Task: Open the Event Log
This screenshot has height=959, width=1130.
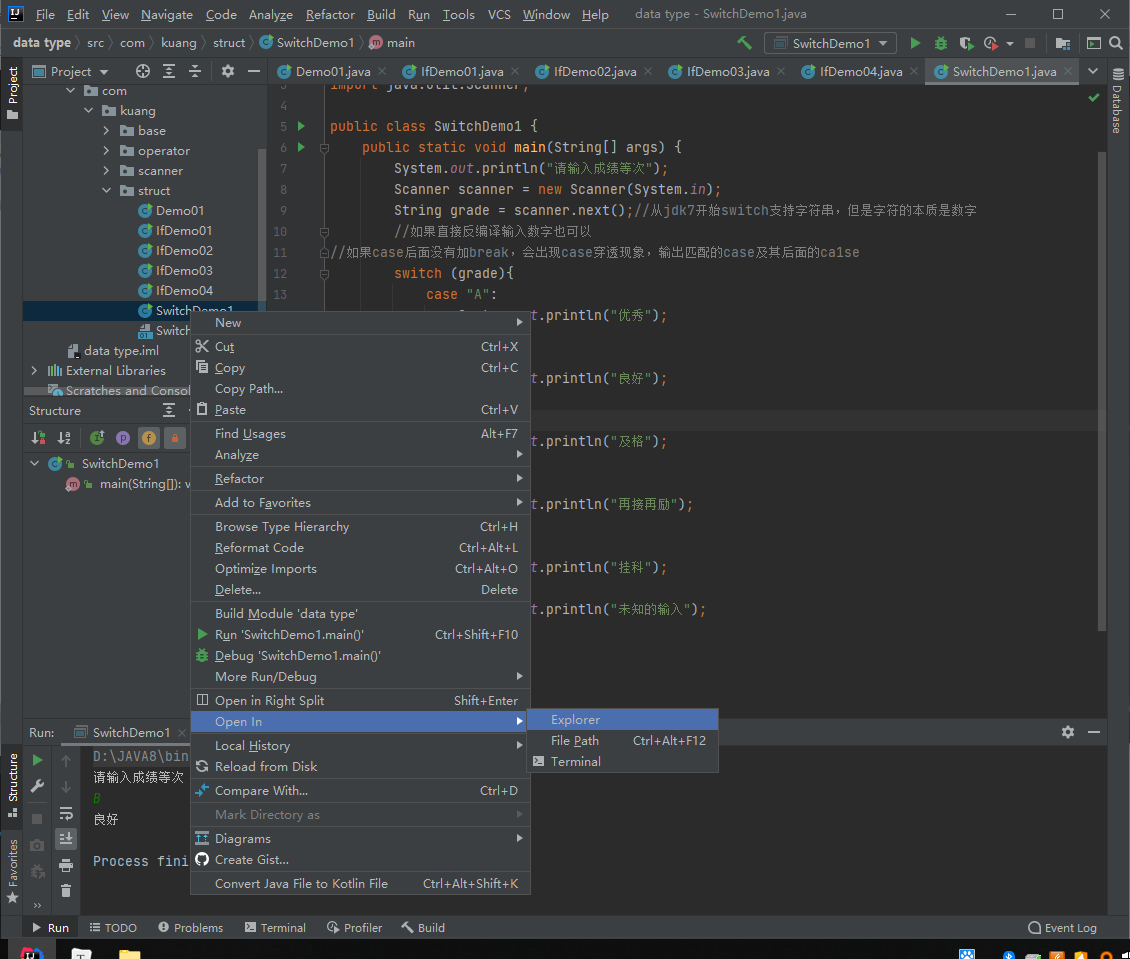Action: [1062, 927]
